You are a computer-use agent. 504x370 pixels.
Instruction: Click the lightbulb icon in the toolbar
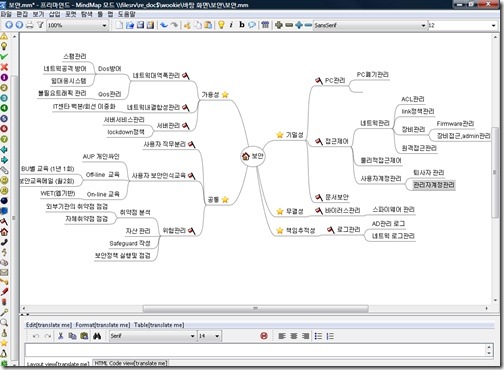pyautogui.click(x=221, y=25)
